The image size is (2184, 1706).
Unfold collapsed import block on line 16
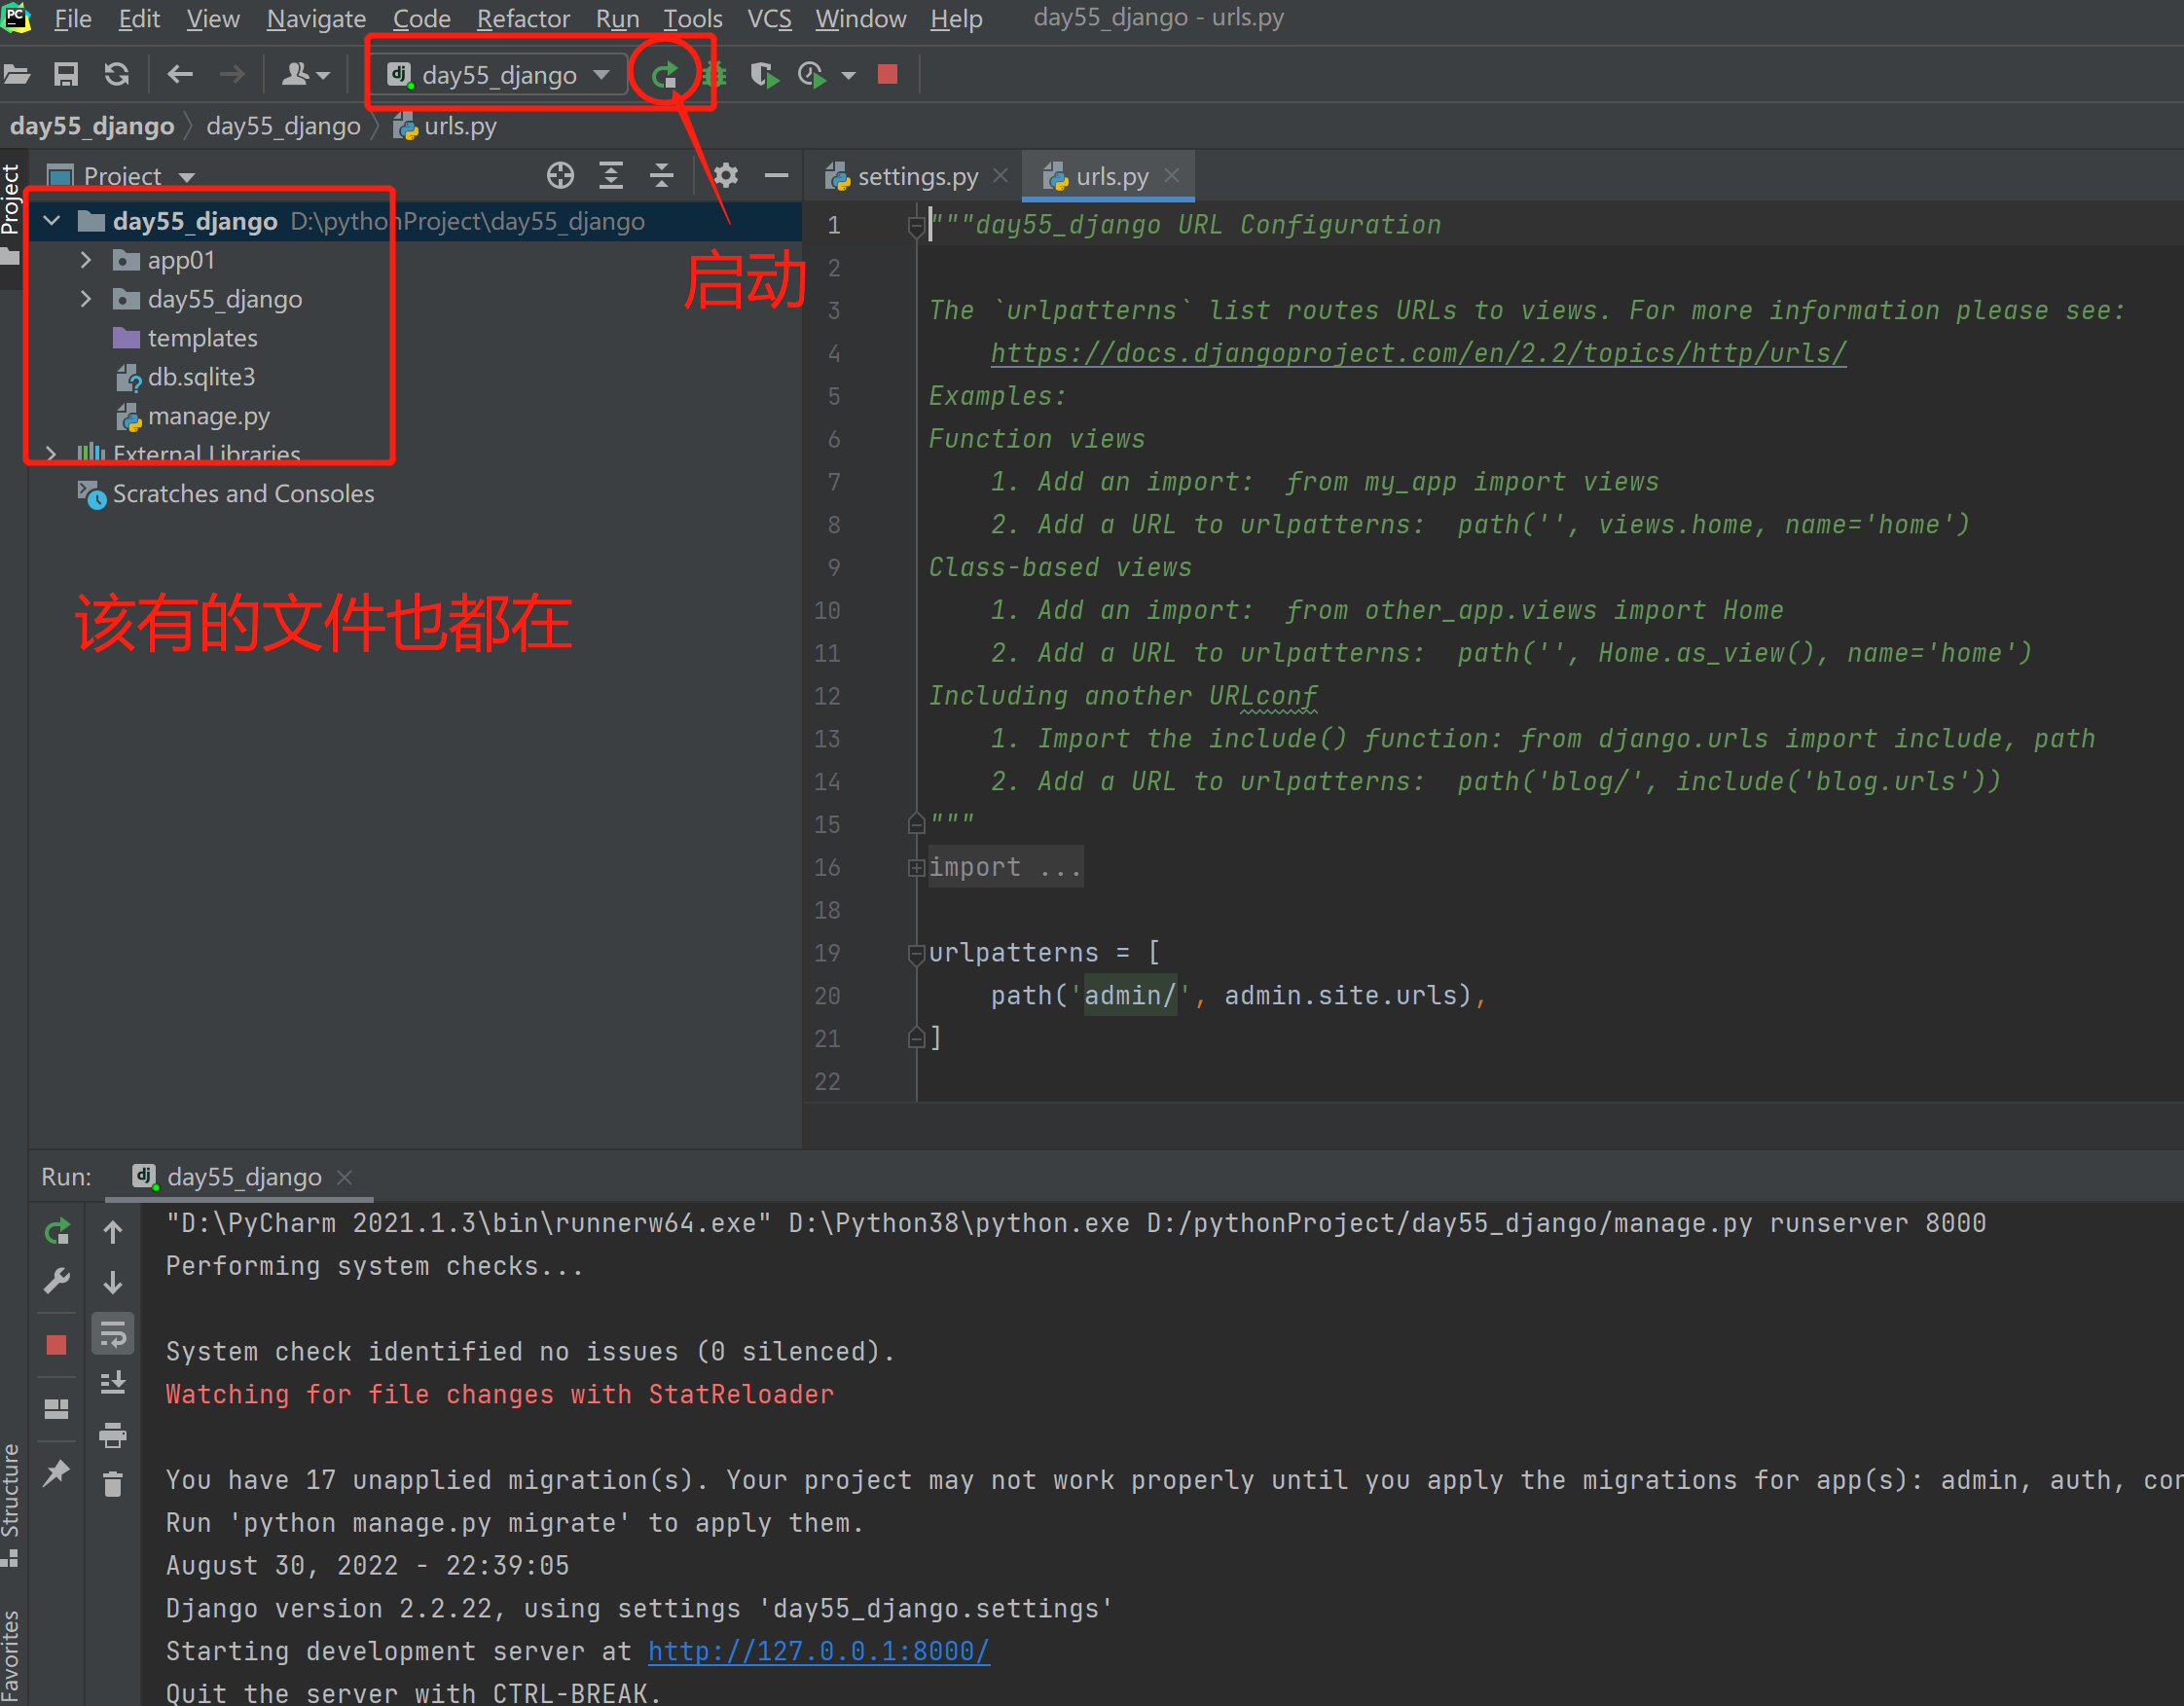pos(916,868)
